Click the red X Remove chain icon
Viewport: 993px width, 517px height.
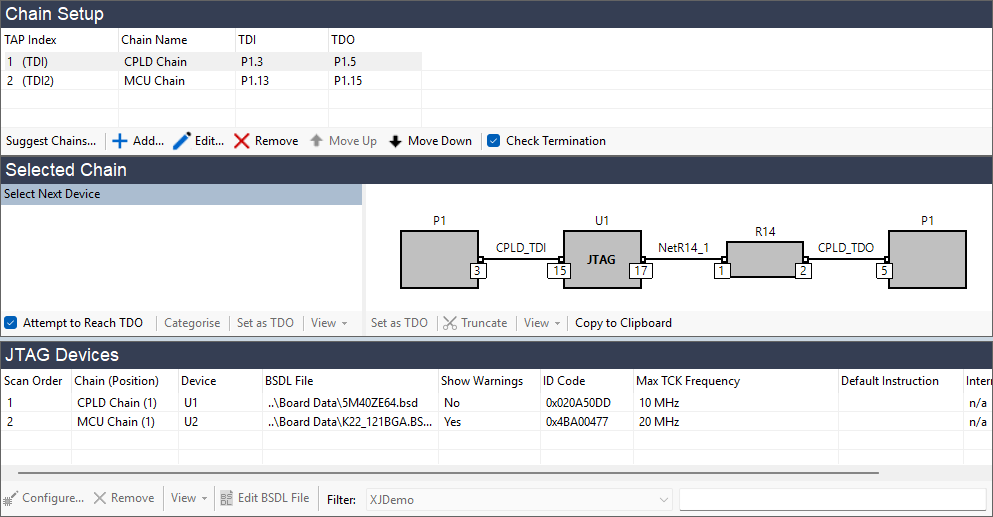click(x=242, y=141)
